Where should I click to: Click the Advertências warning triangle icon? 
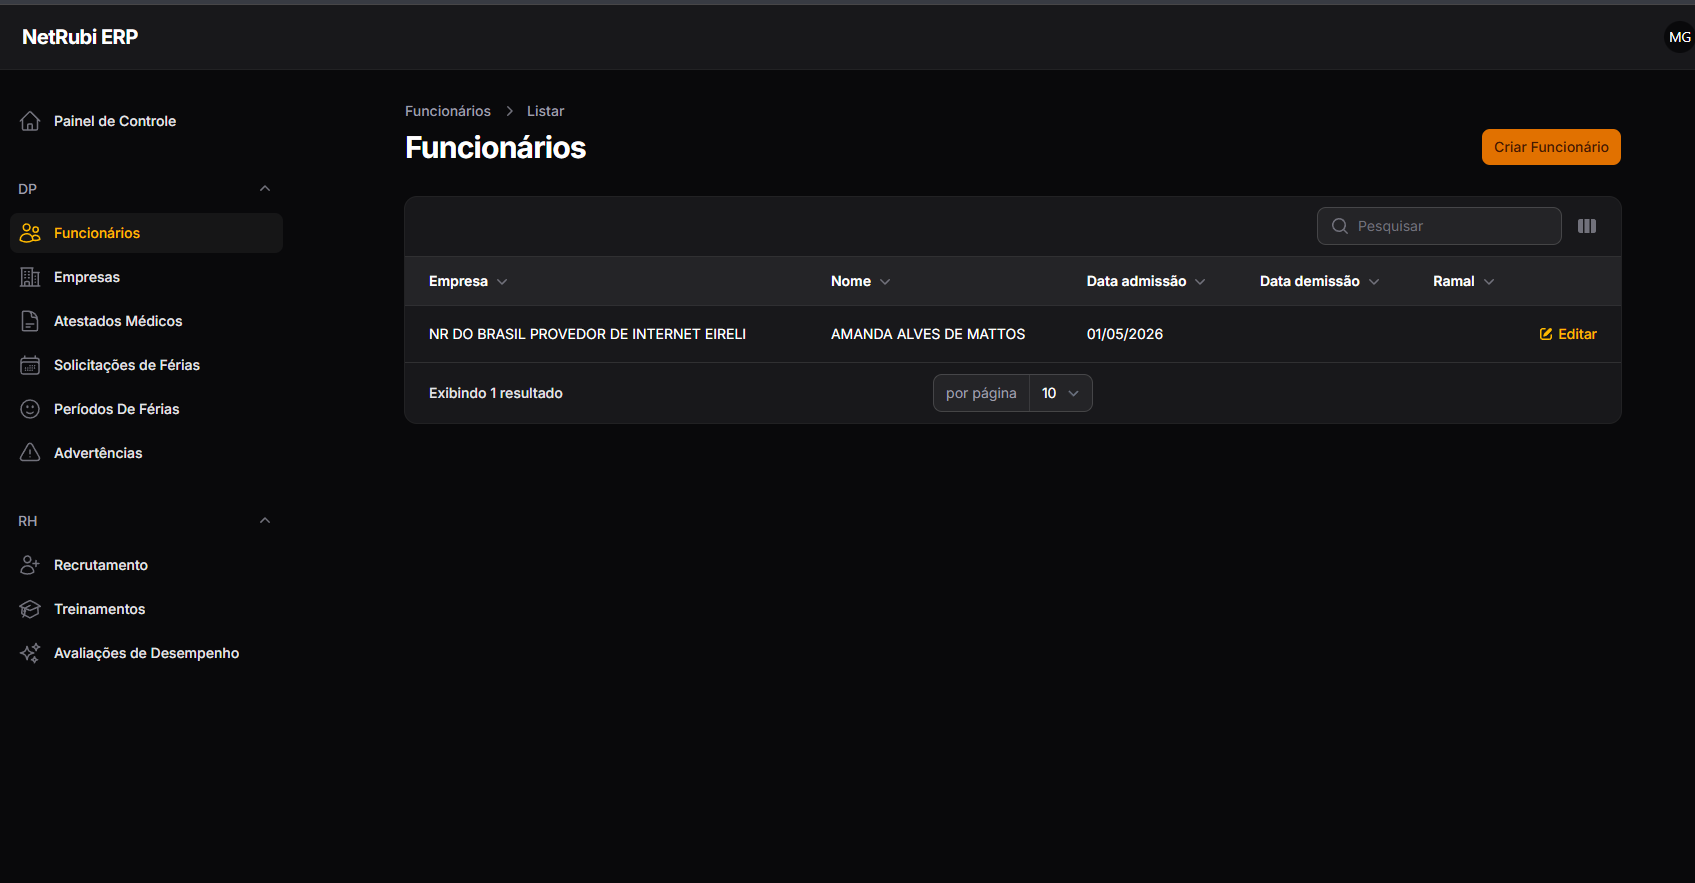pyautogui.click(x=30, y=453)
